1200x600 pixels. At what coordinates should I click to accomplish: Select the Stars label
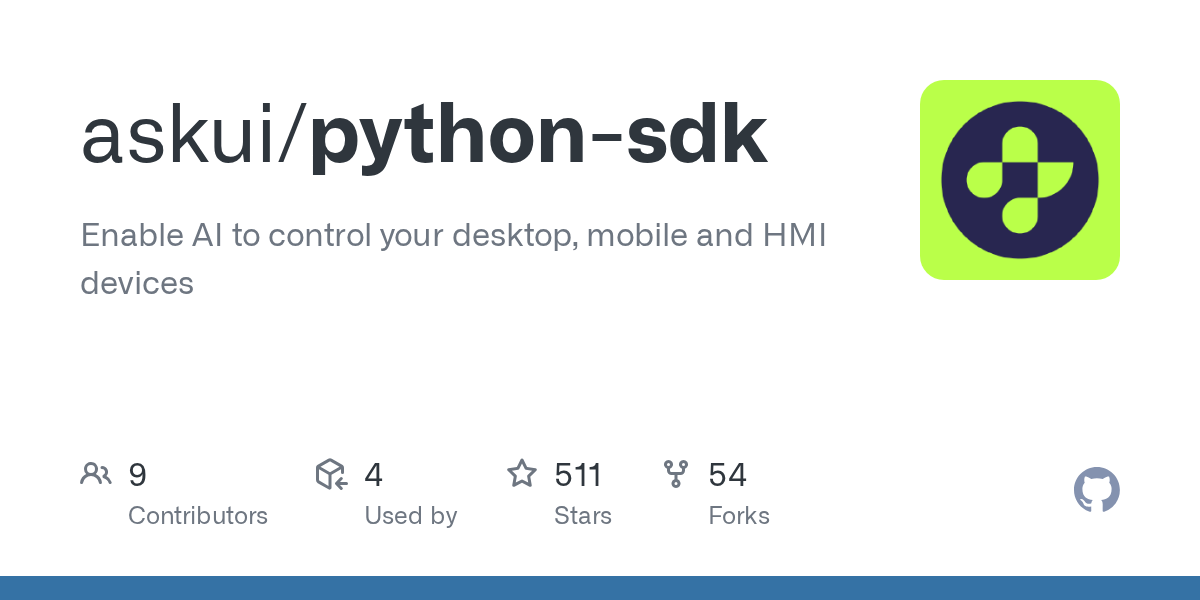tap(582, 516)
